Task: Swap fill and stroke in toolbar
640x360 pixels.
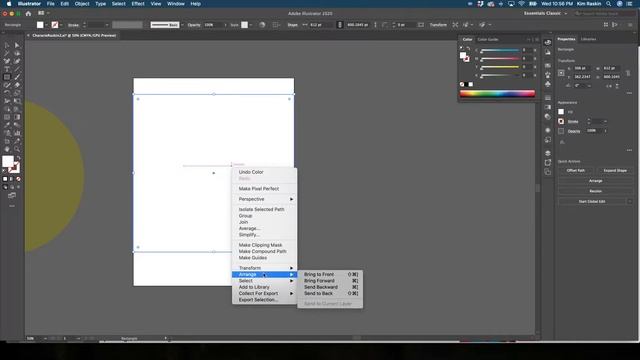Action: (18, 158)
